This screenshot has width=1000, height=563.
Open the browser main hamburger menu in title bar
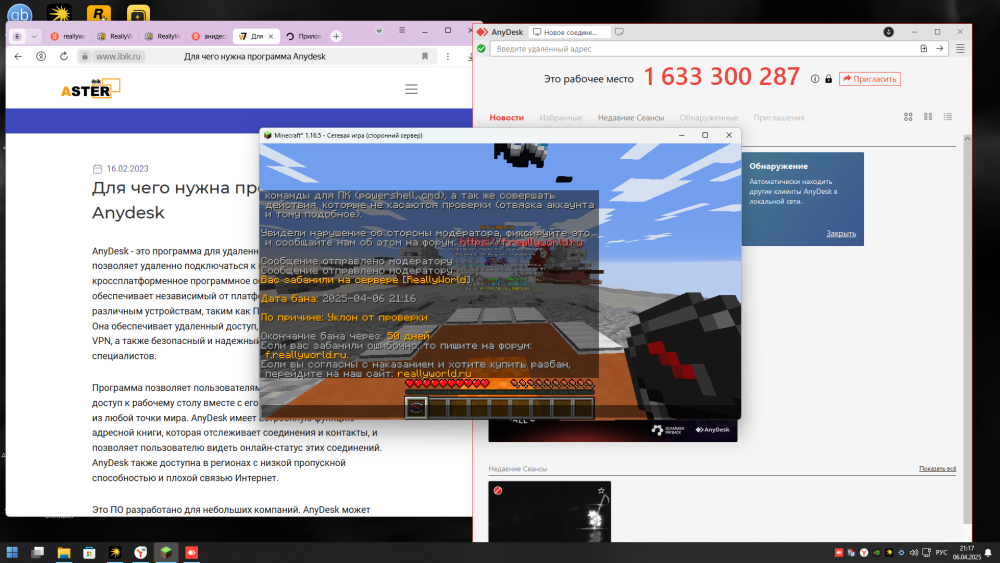402,30
